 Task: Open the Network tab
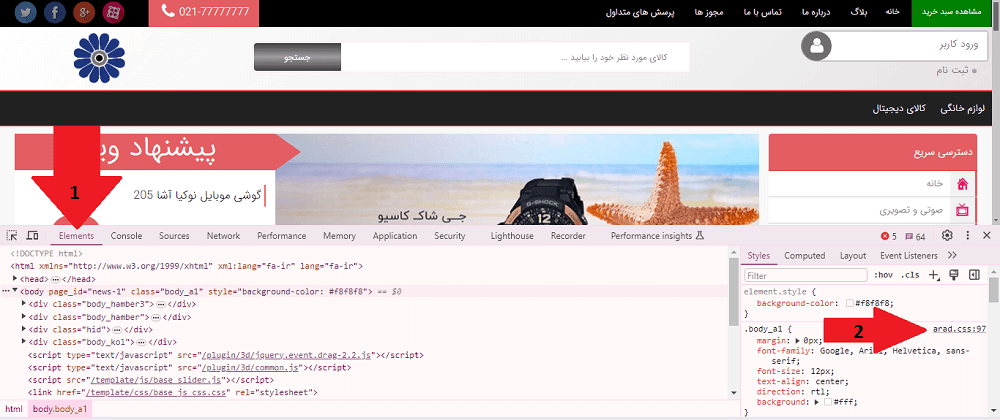tap(223, 236)
